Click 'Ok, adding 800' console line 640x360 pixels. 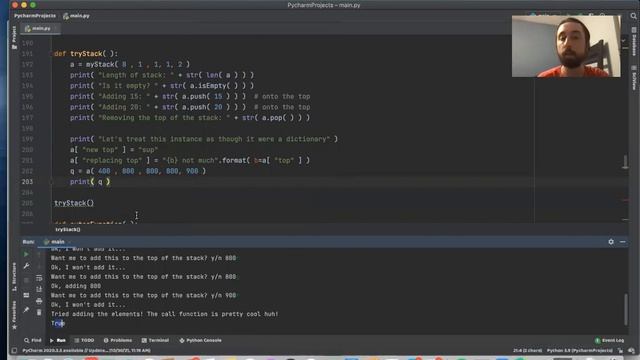click(76, 286)
